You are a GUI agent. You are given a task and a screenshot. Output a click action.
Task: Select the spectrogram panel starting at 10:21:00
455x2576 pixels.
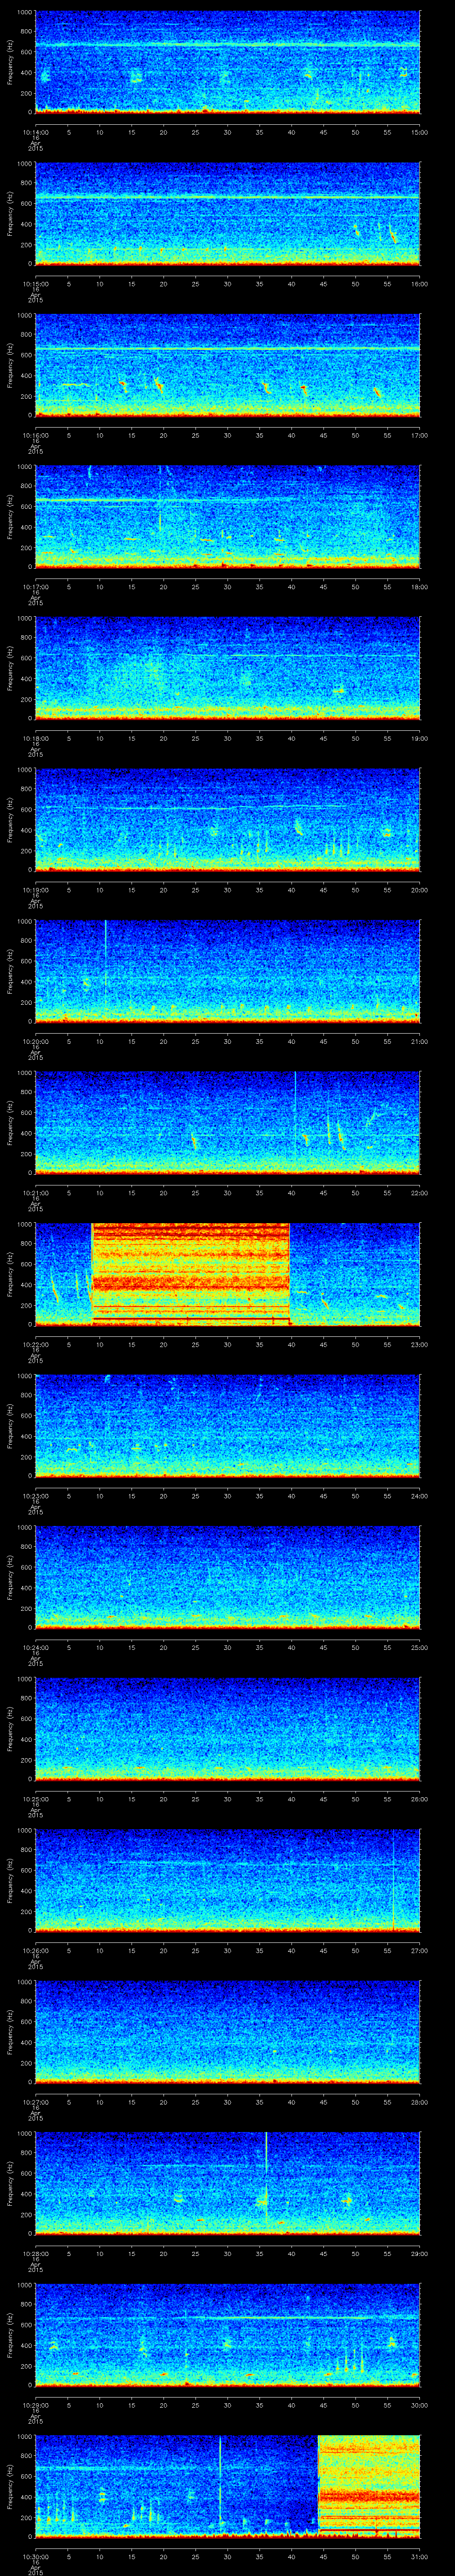point(227,1122)
